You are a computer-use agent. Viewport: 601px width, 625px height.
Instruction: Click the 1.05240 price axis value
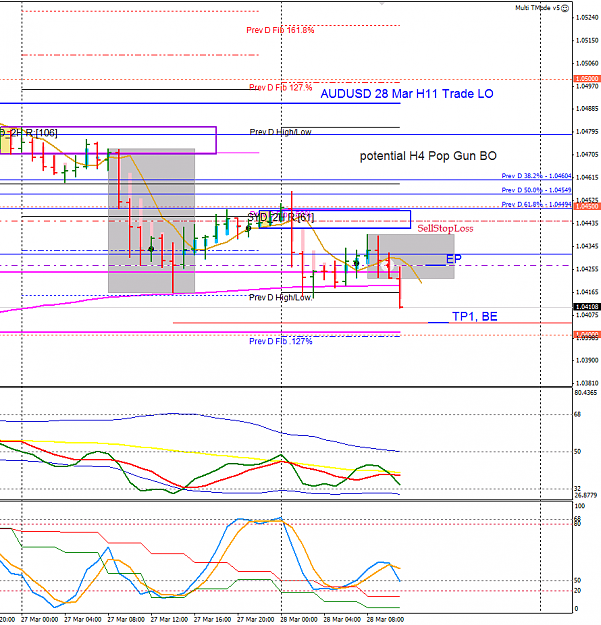coord(587,18)
